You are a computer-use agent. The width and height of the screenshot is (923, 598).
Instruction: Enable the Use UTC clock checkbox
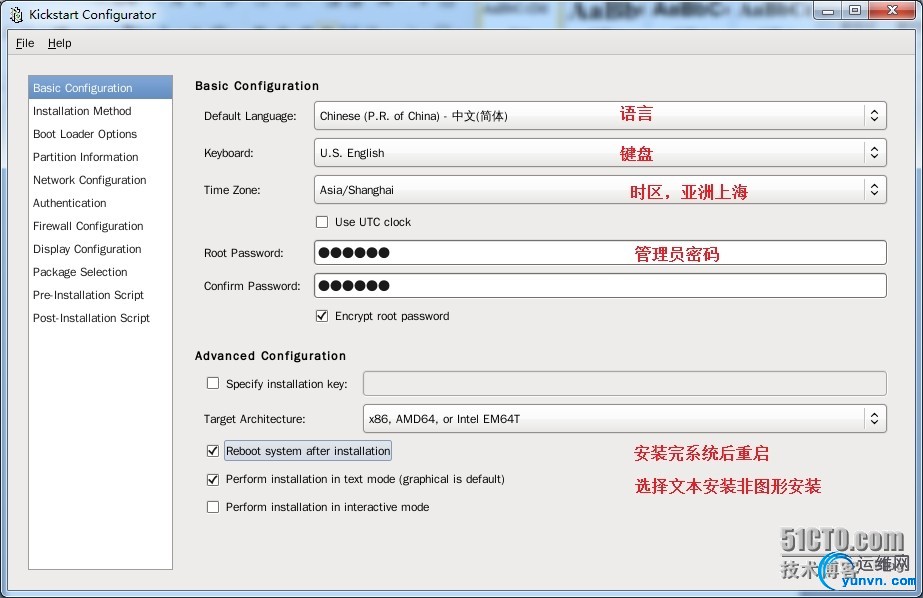point(322,222)
